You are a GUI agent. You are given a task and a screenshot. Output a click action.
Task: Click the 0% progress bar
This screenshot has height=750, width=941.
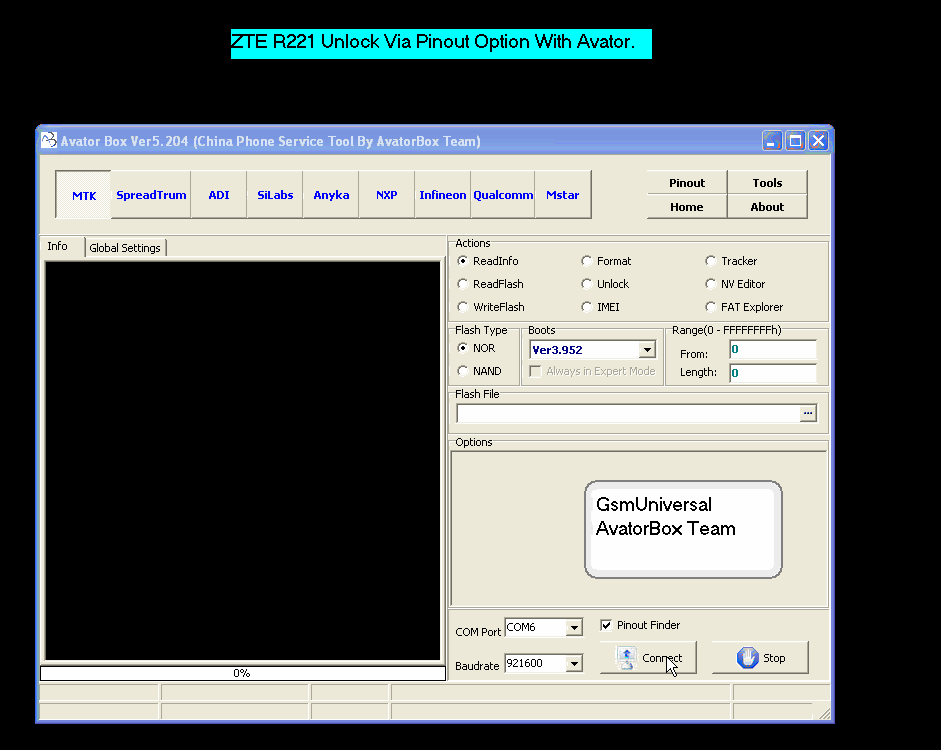(242, 673)
